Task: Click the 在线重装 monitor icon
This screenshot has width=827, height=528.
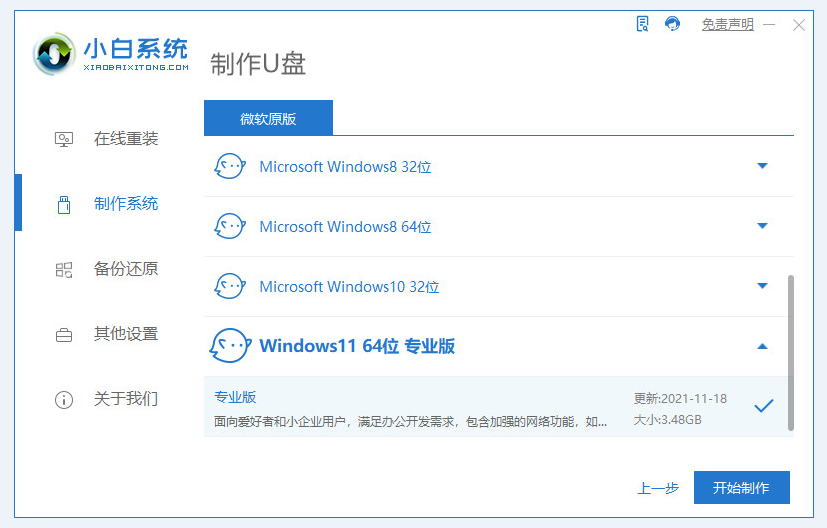Action: coord(64,139)
